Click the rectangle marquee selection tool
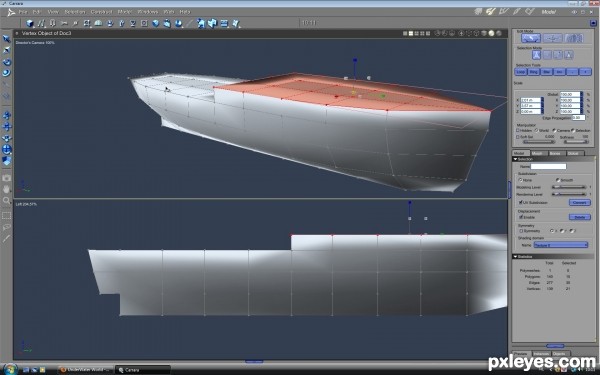 tap(7, 216)
